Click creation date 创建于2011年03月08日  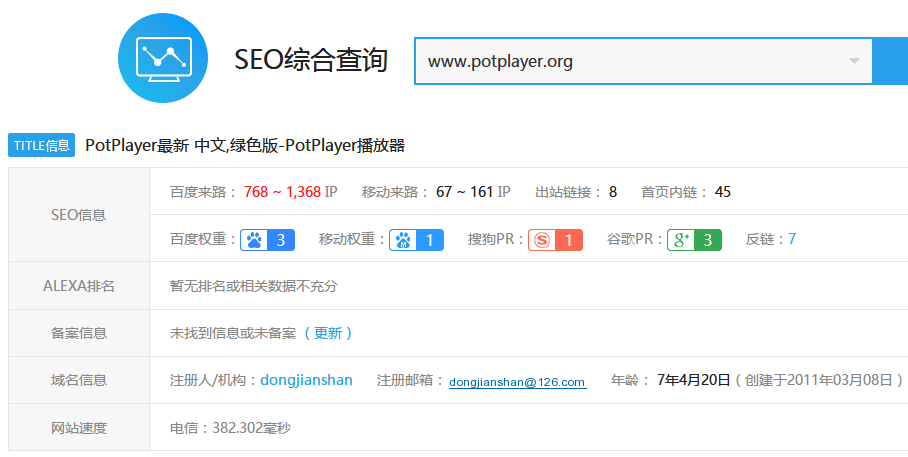point(819,380)
